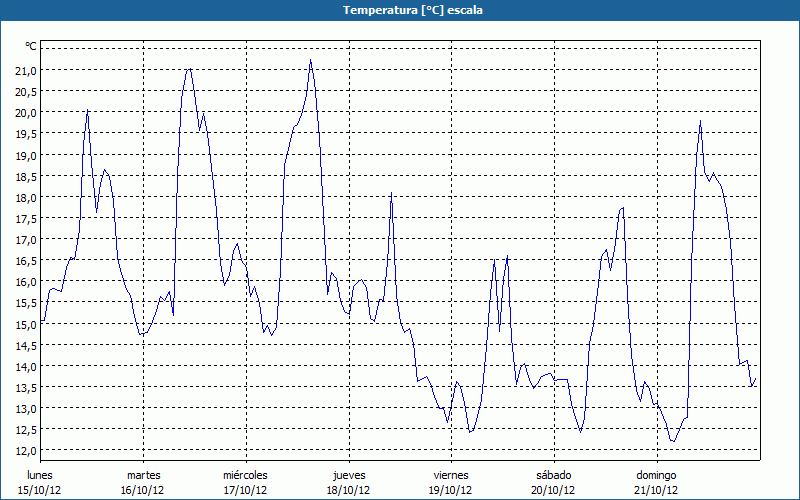Select the 'lunes' day label

tap(40, 475)
